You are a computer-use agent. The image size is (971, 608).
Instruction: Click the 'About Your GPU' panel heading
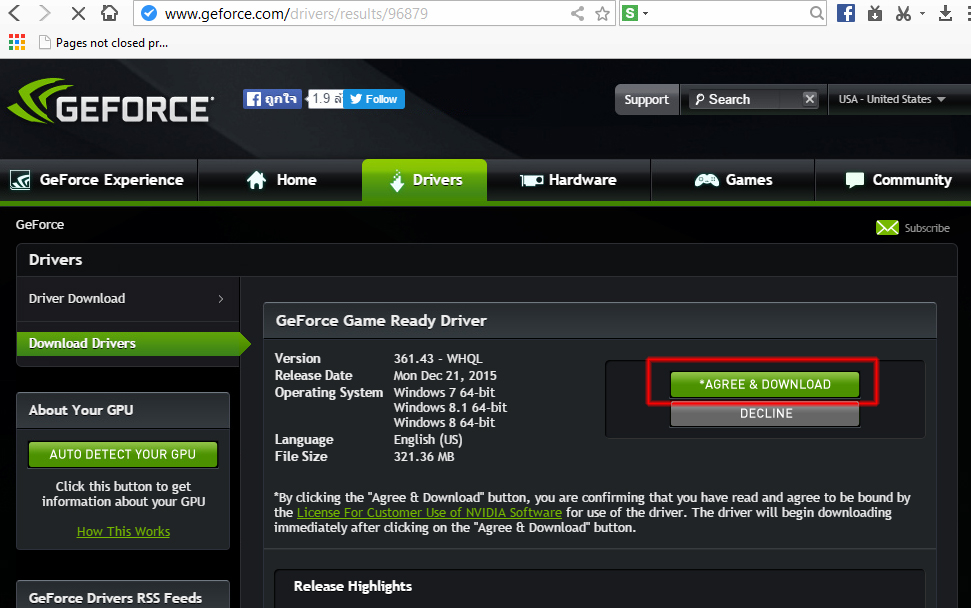click(x=81, y=410)
